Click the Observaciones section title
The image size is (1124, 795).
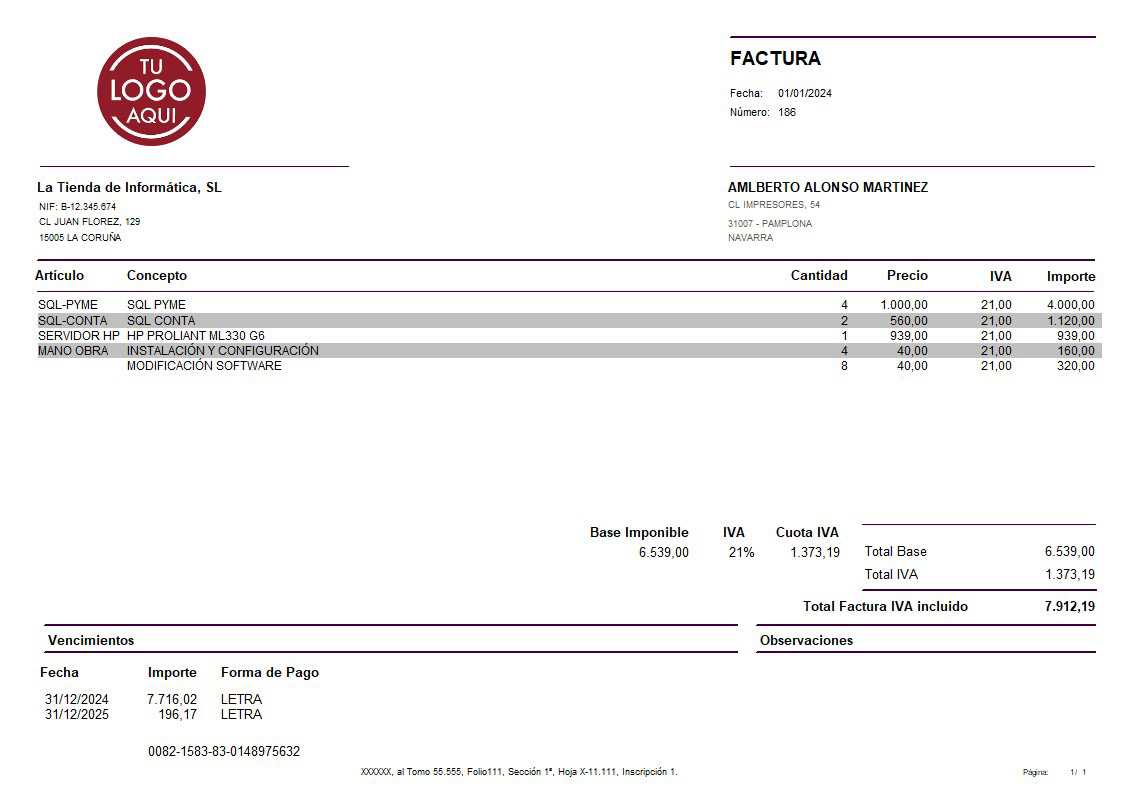coord(806,640)
